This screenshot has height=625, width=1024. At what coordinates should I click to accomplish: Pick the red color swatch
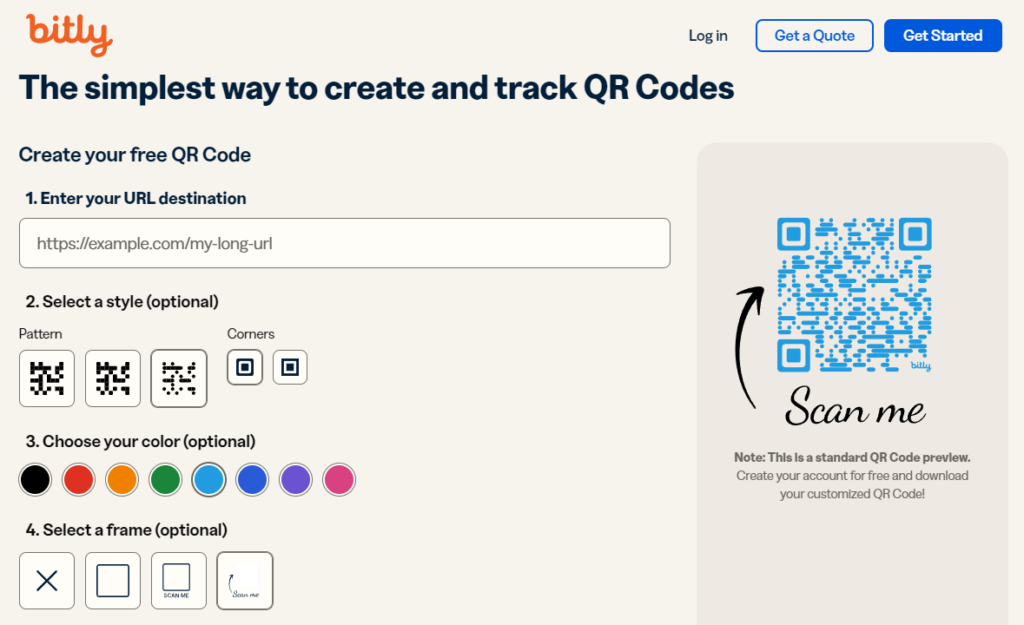[x=78, y=480]
